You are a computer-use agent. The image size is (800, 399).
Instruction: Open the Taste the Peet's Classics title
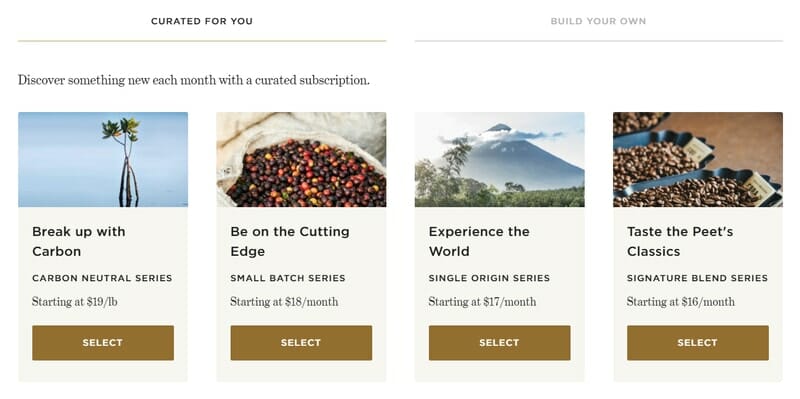[680, 241]
